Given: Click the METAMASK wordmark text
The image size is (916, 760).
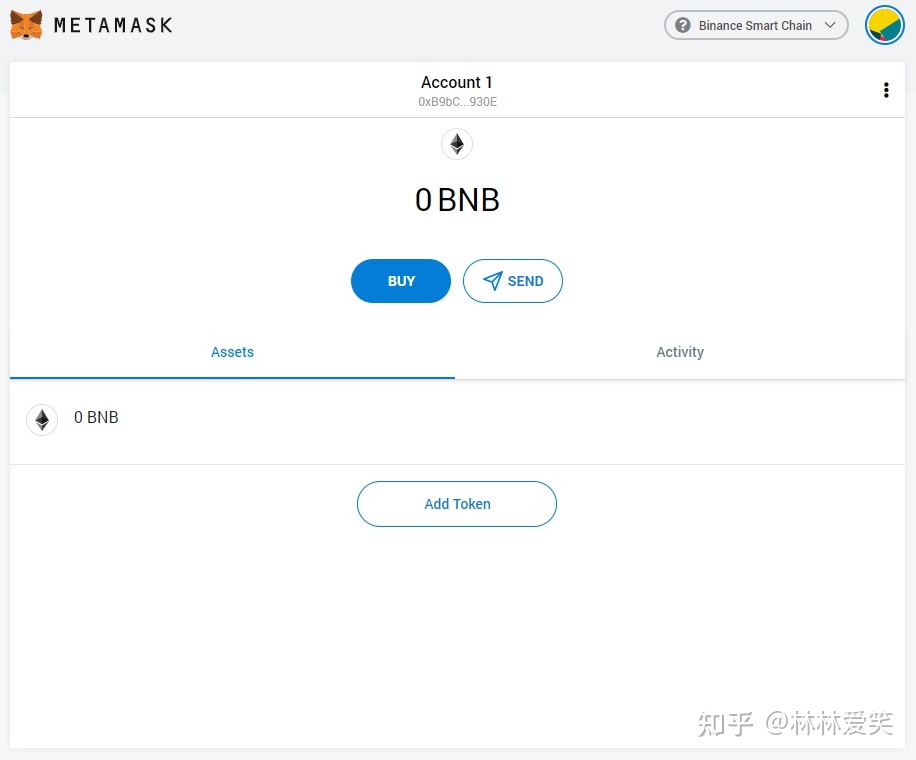Looking at the screenshot, I should pyautogui.click(x=113, y=25).
